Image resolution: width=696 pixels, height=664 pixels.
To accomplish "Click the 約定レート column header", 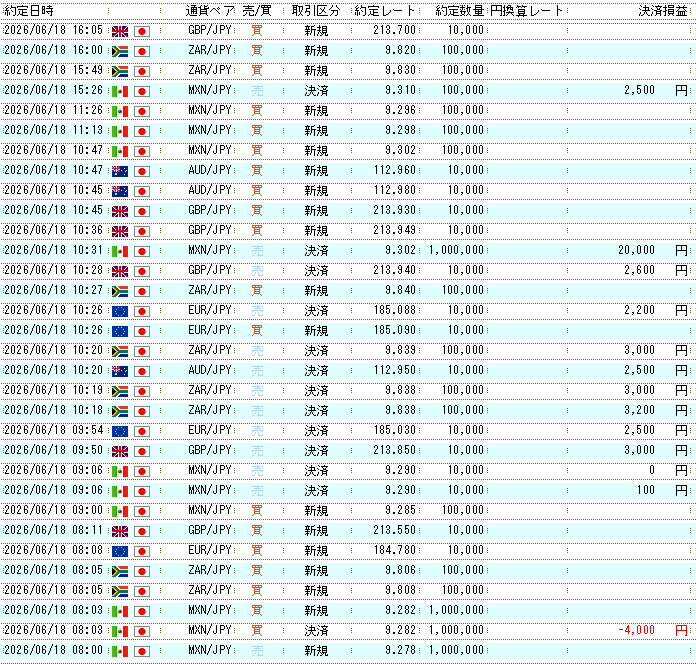I will pyautogui.click(x=385, y=11).
